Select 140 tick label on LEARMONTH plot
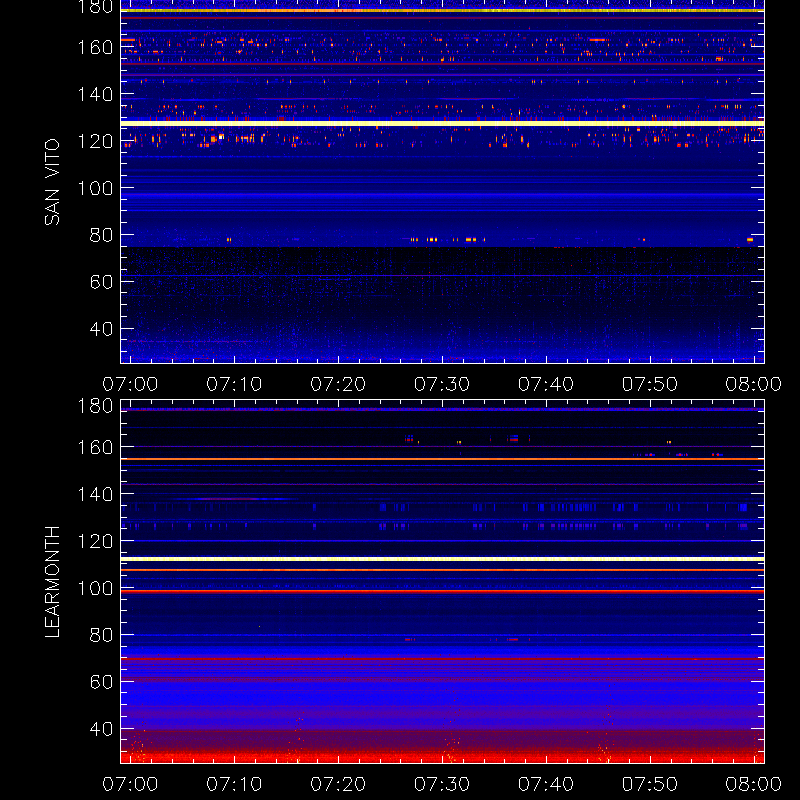Image resolution: width=800 pixels, height=800 pixels. coord(95,494)
